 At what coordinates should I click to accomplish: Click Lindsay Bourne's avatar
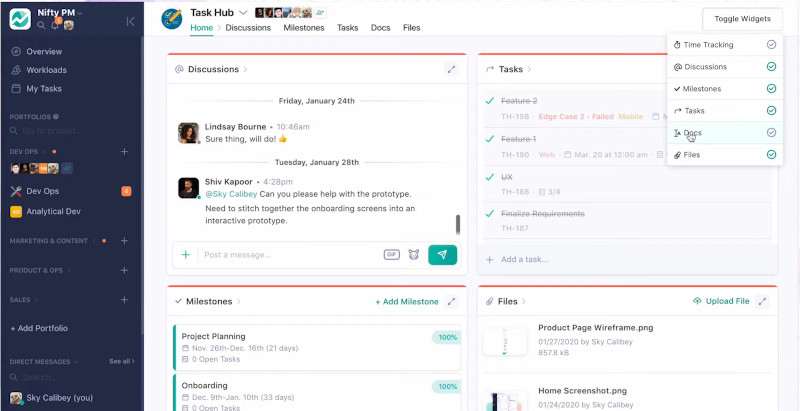coord(188,133)
